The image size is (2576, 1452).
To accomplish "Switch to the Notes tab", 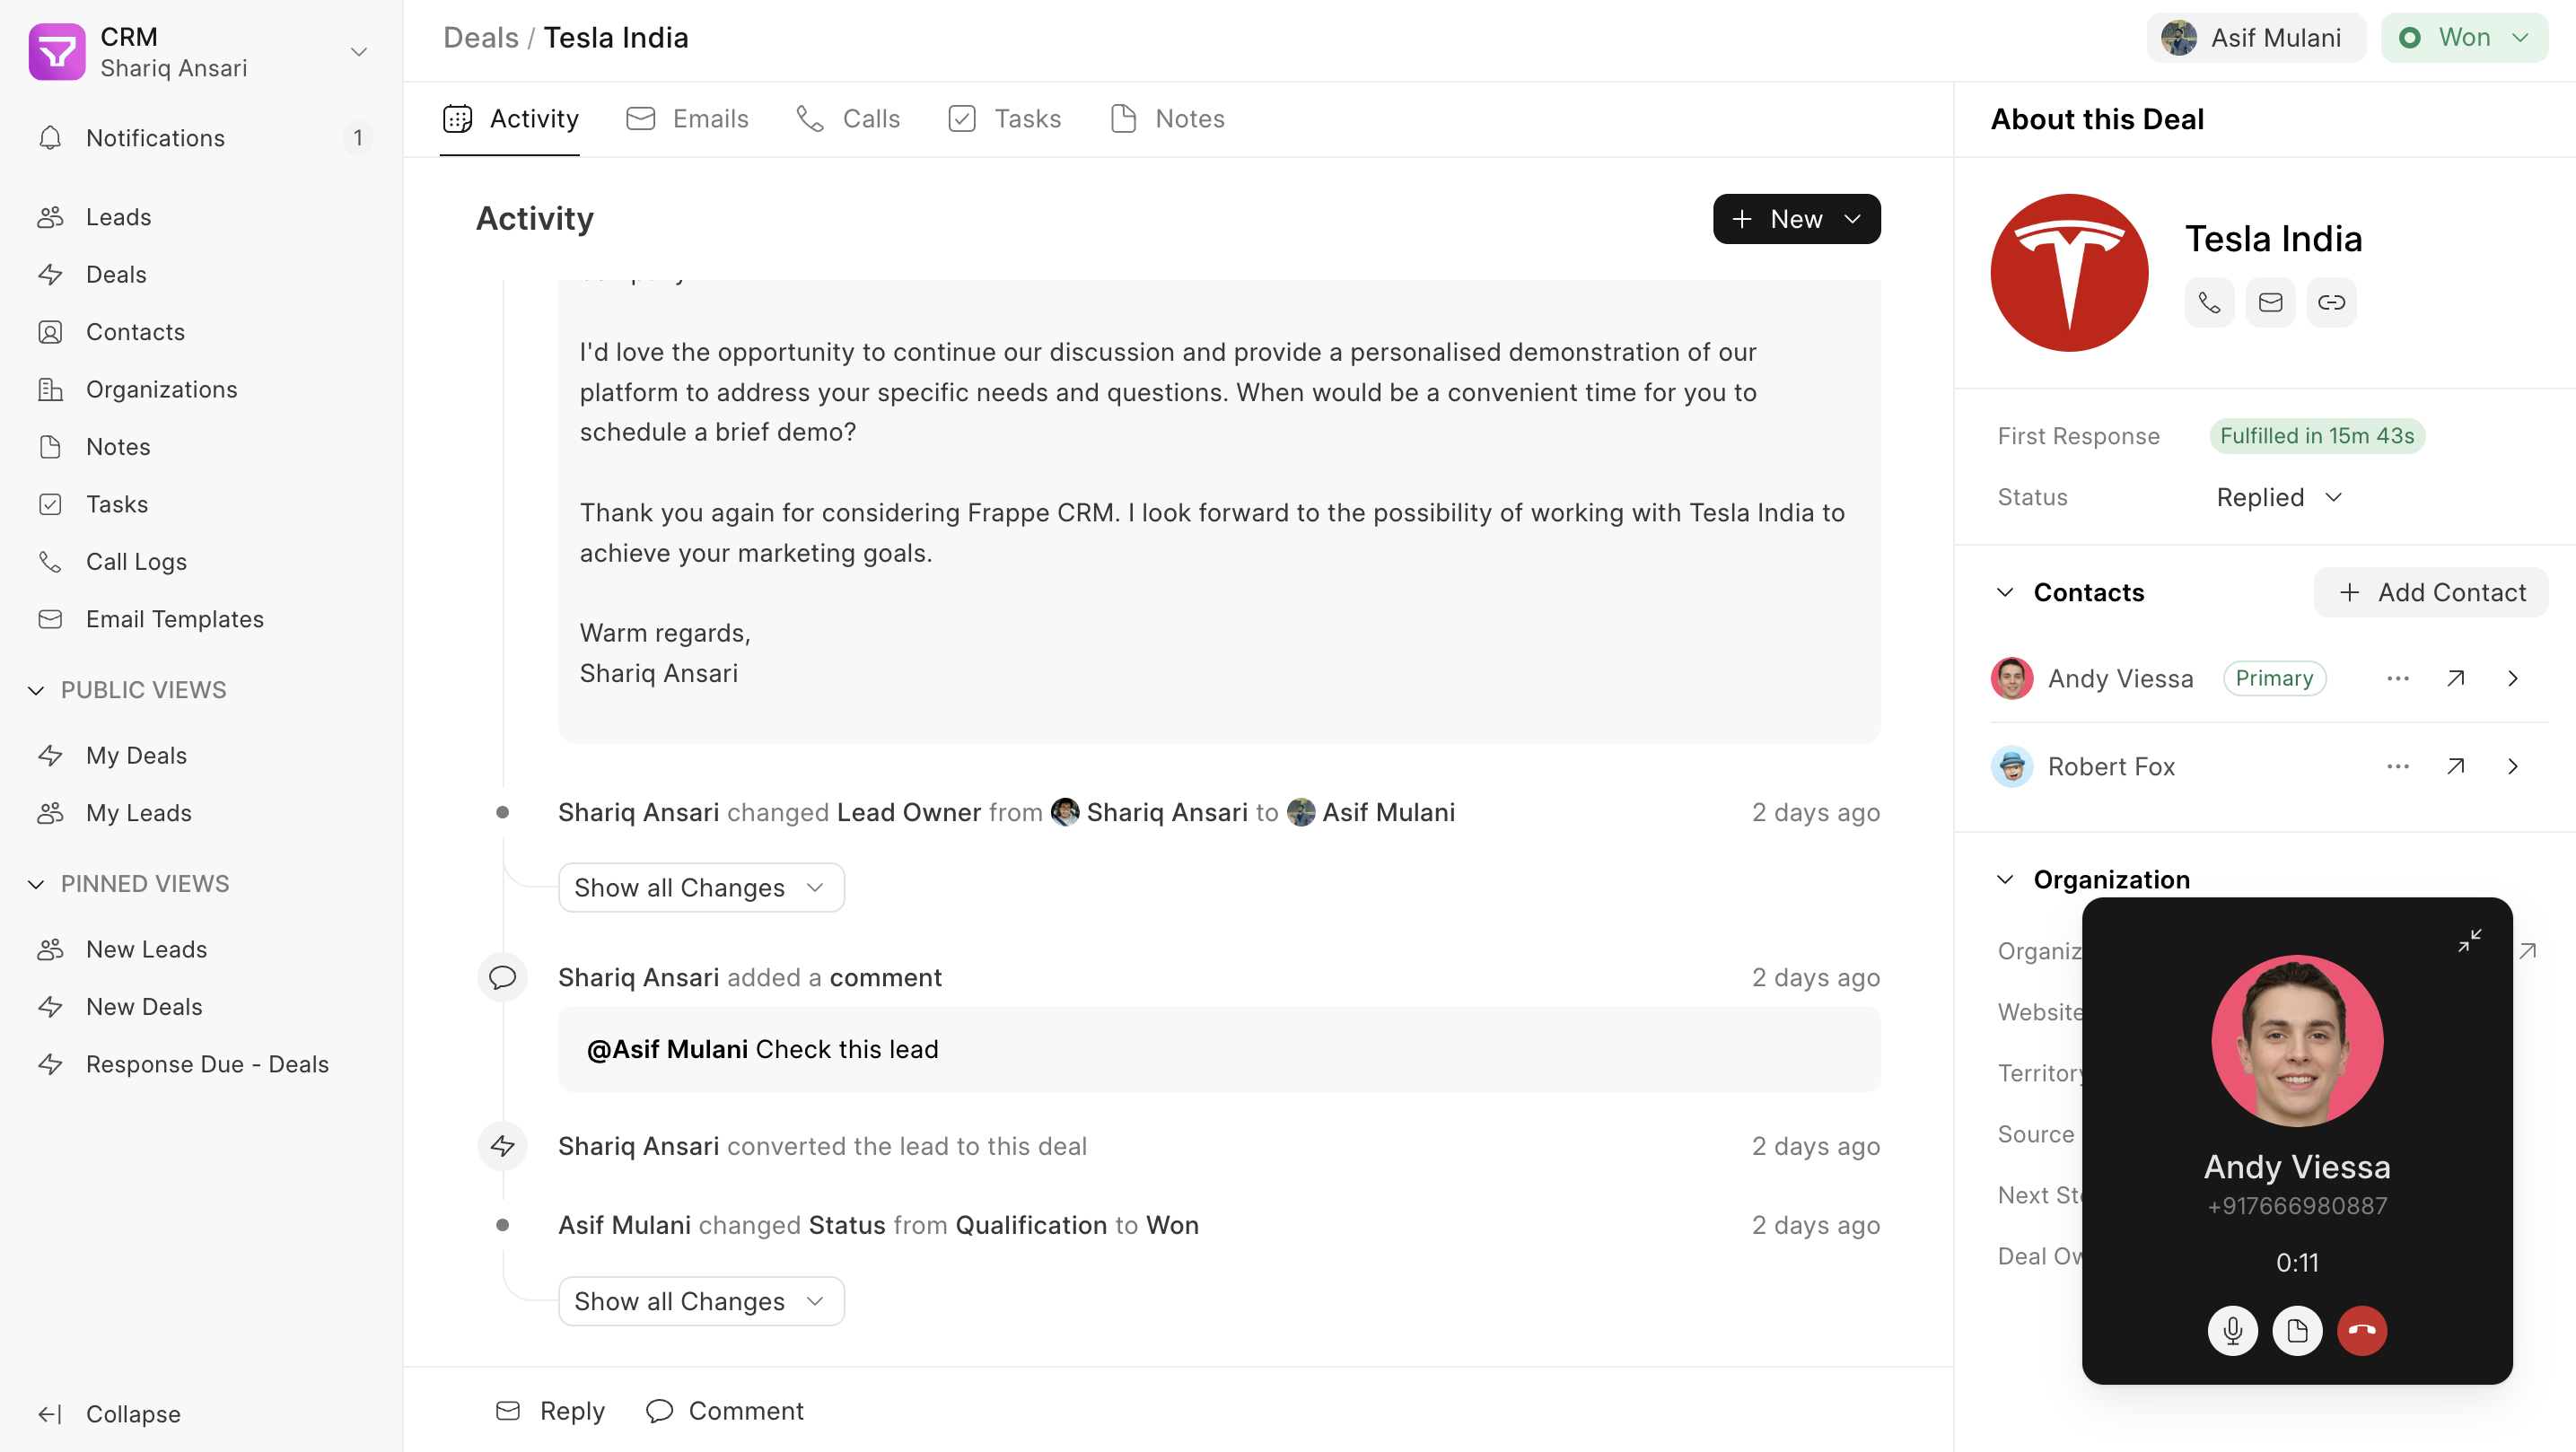I will coord(1167,119).
